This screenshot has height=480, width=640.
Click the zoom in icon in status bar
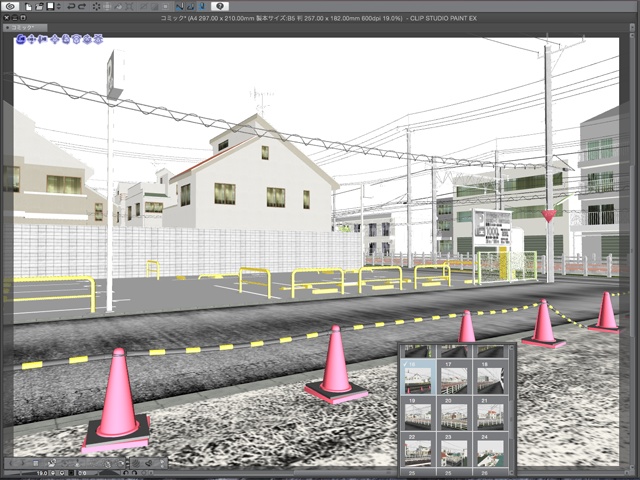(x=62, y=473)
